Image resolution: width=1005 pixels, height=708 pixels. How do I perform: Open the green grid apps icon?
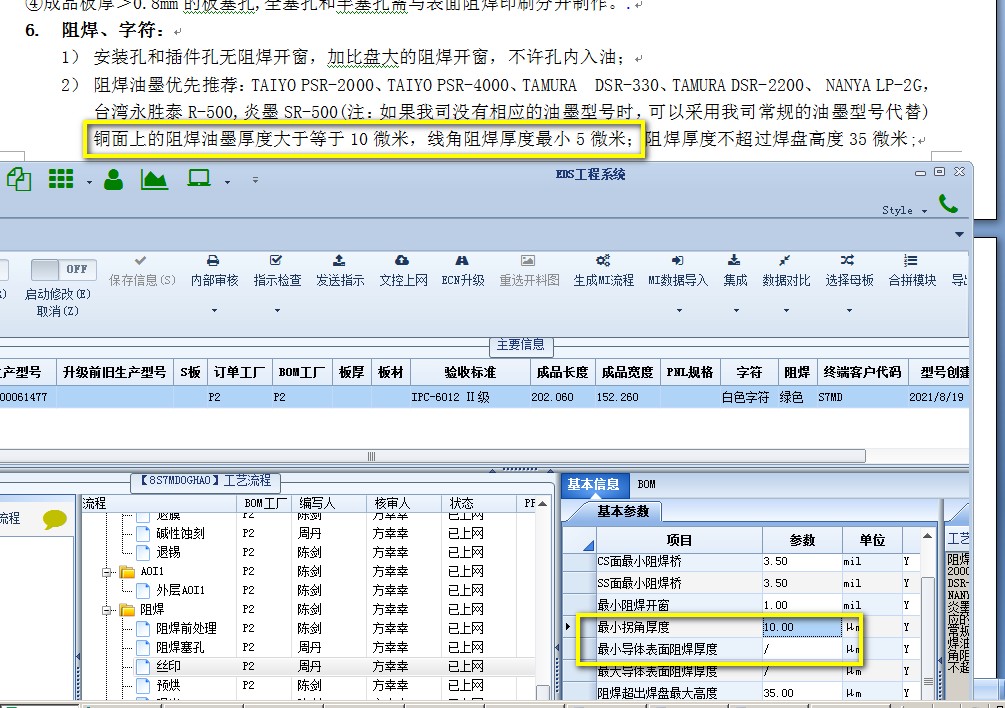click(x=61, y=179)
